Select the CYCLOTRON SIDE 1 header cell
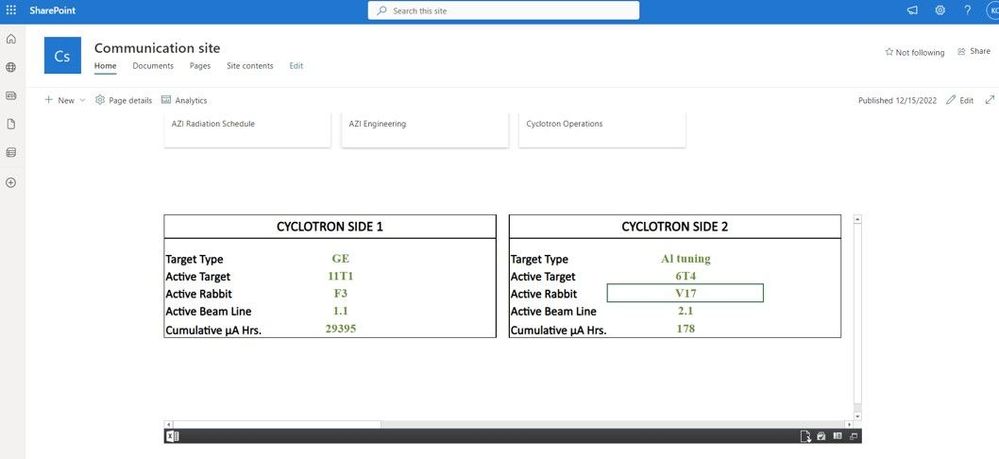 point(330,226)
